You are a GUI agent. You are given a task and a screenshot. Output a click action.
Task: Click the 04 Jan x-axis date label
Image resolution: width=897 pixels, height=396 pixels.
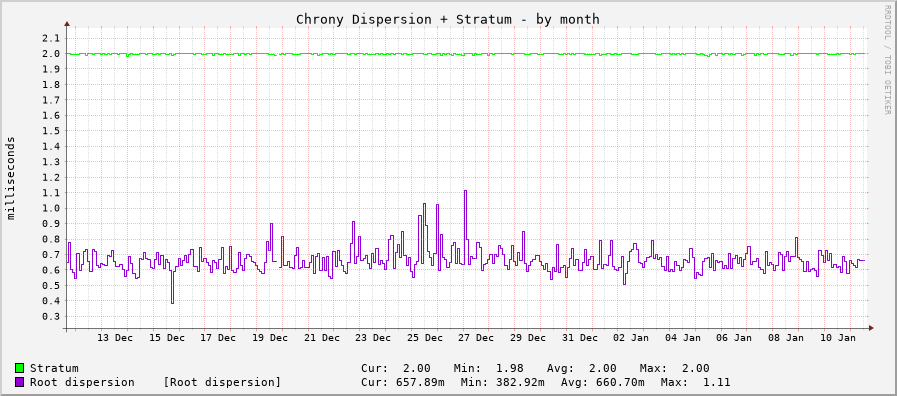[683, 338]
